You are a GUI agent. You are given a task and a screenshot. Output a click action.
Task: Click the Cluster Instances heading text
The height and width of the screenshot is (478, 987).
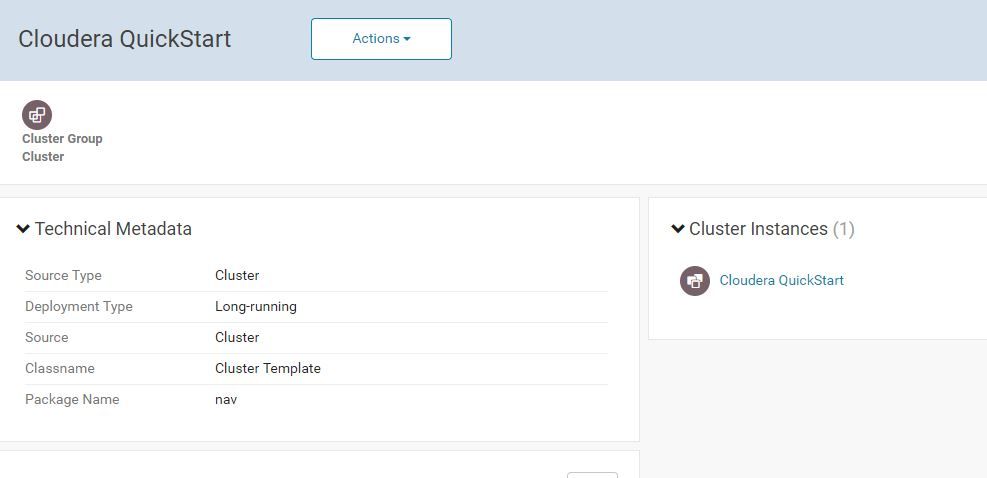pyautogui.click(x=758, y=229)
